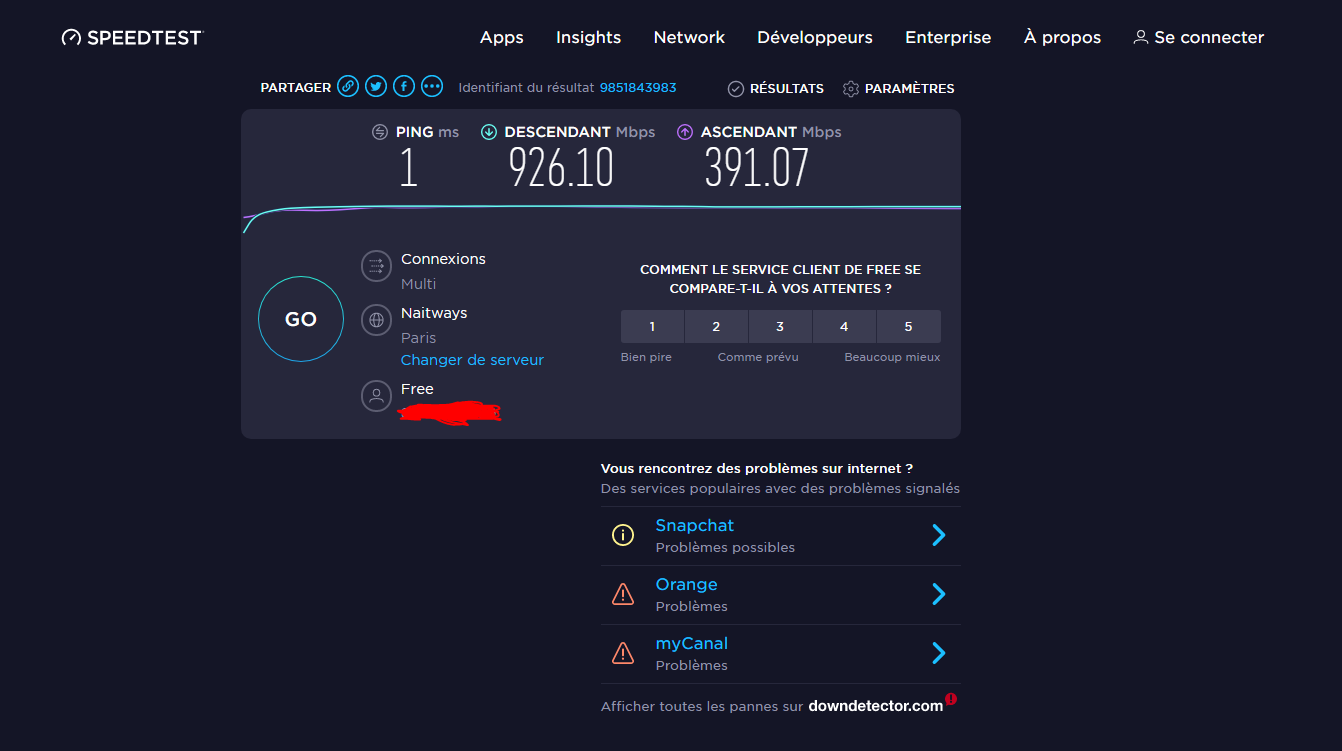The image size is (1342, 751).
Task: Open more sharing options ellipsis icon
Action: 432,87
